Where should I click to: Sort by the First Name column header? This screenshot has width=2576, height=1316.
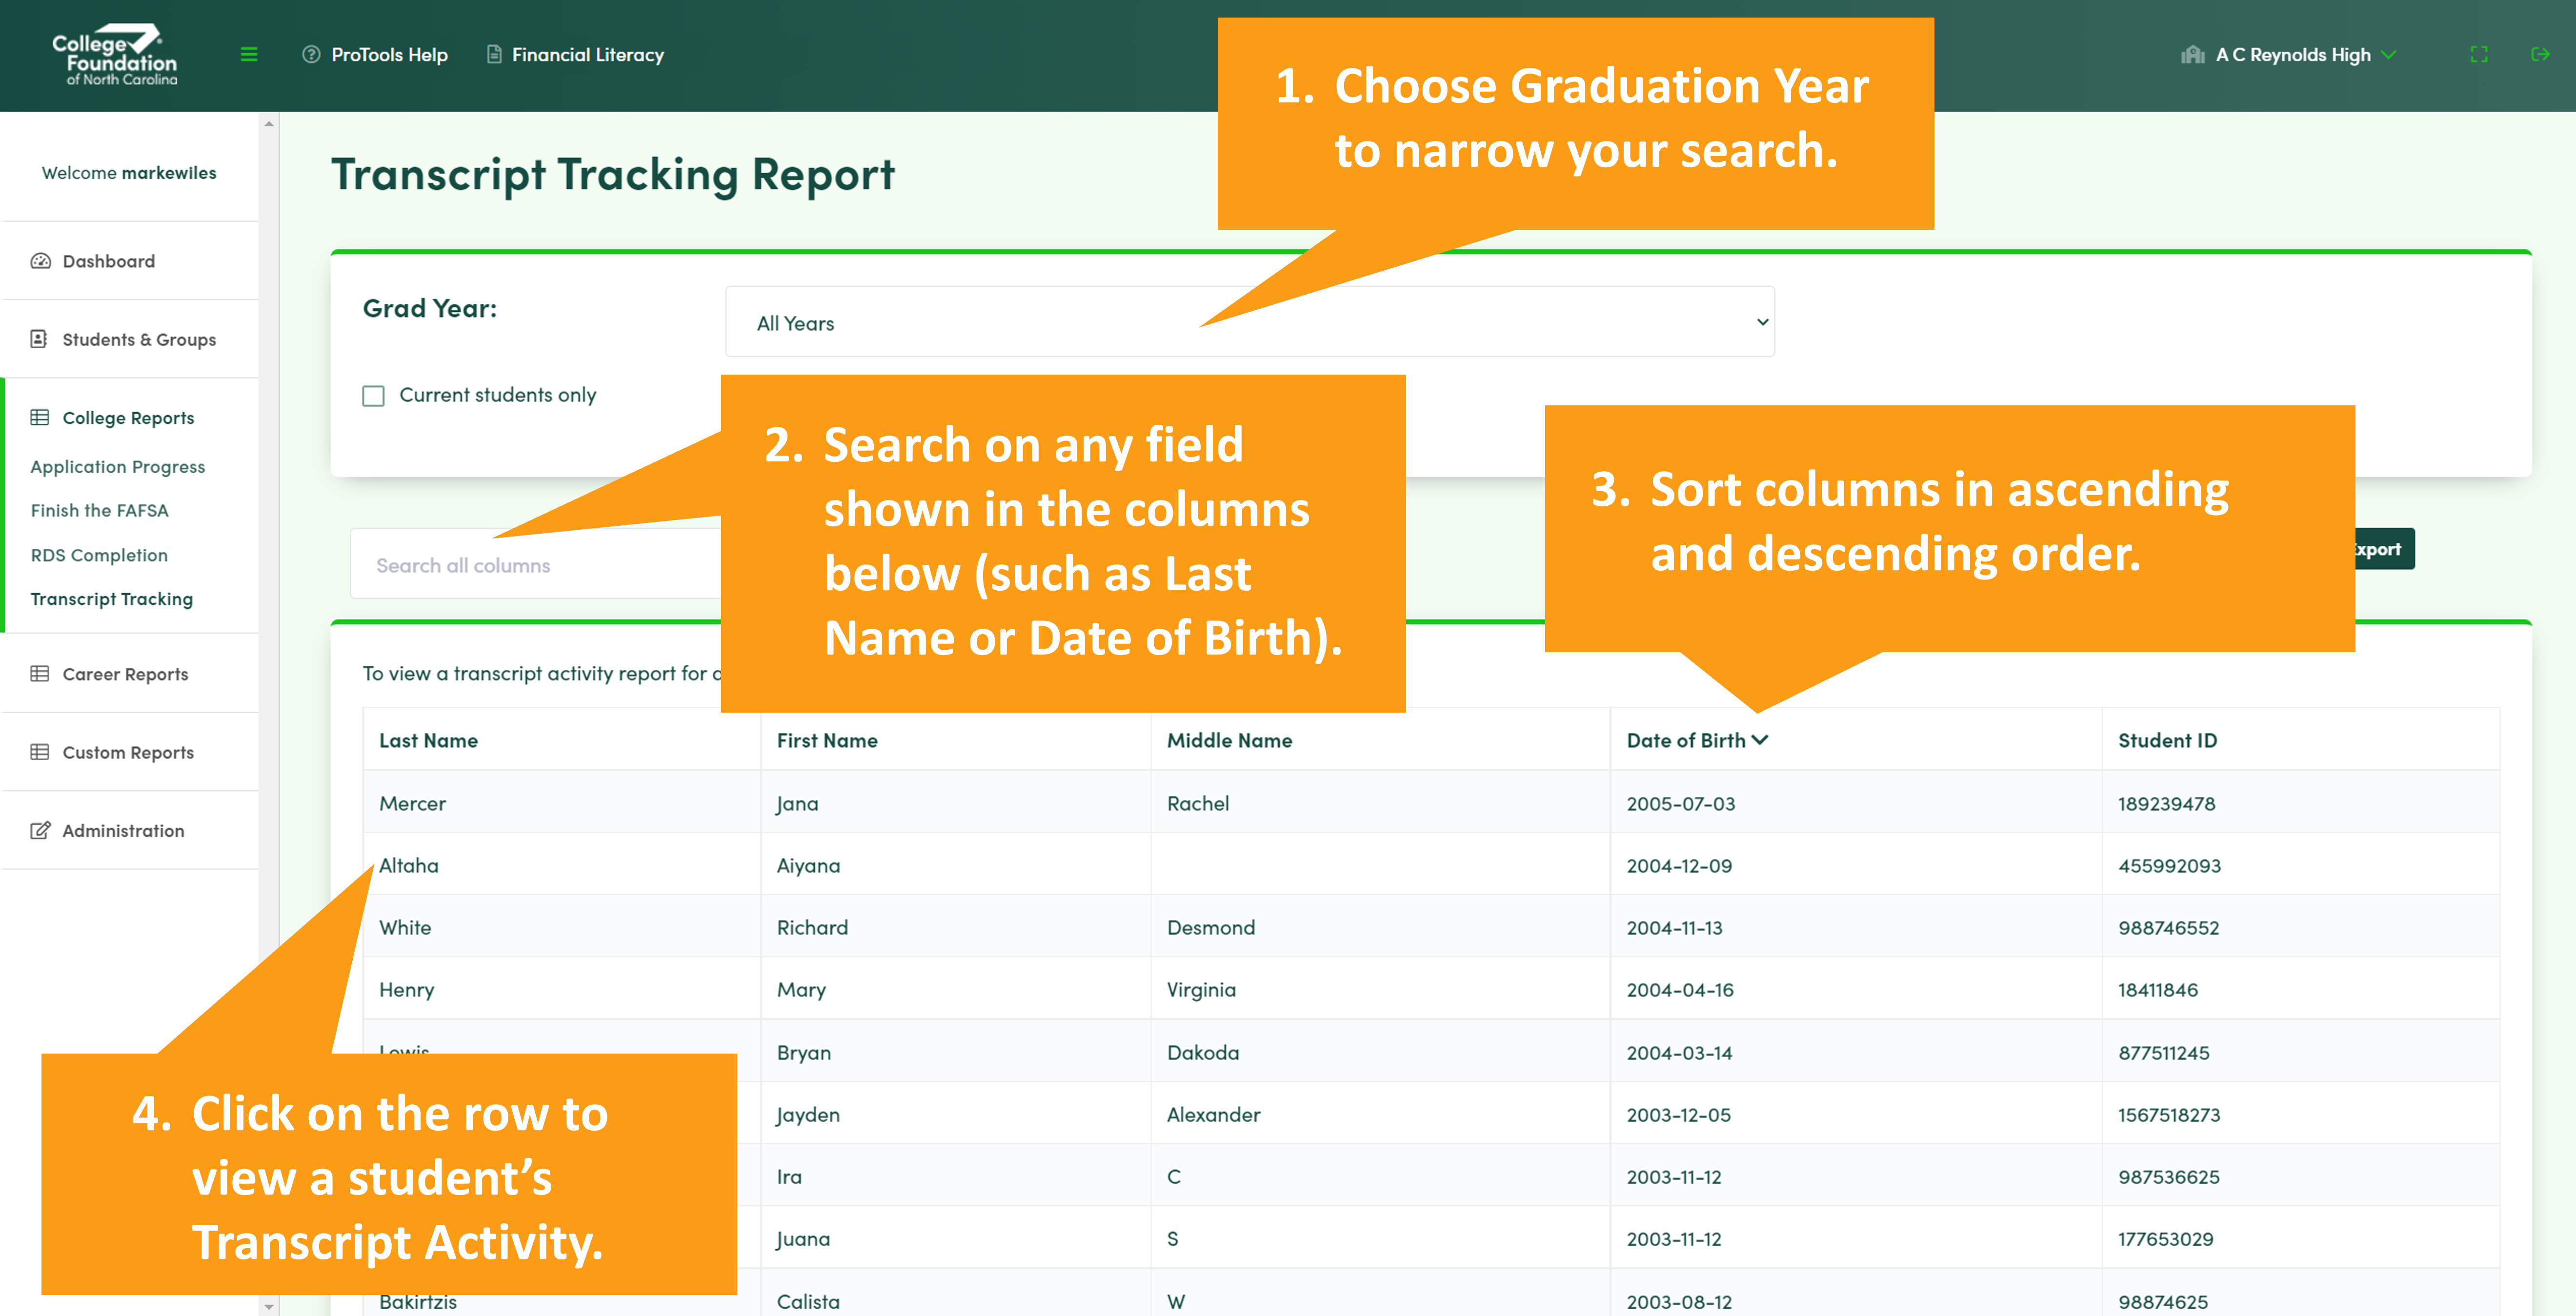tap(827, 740)
